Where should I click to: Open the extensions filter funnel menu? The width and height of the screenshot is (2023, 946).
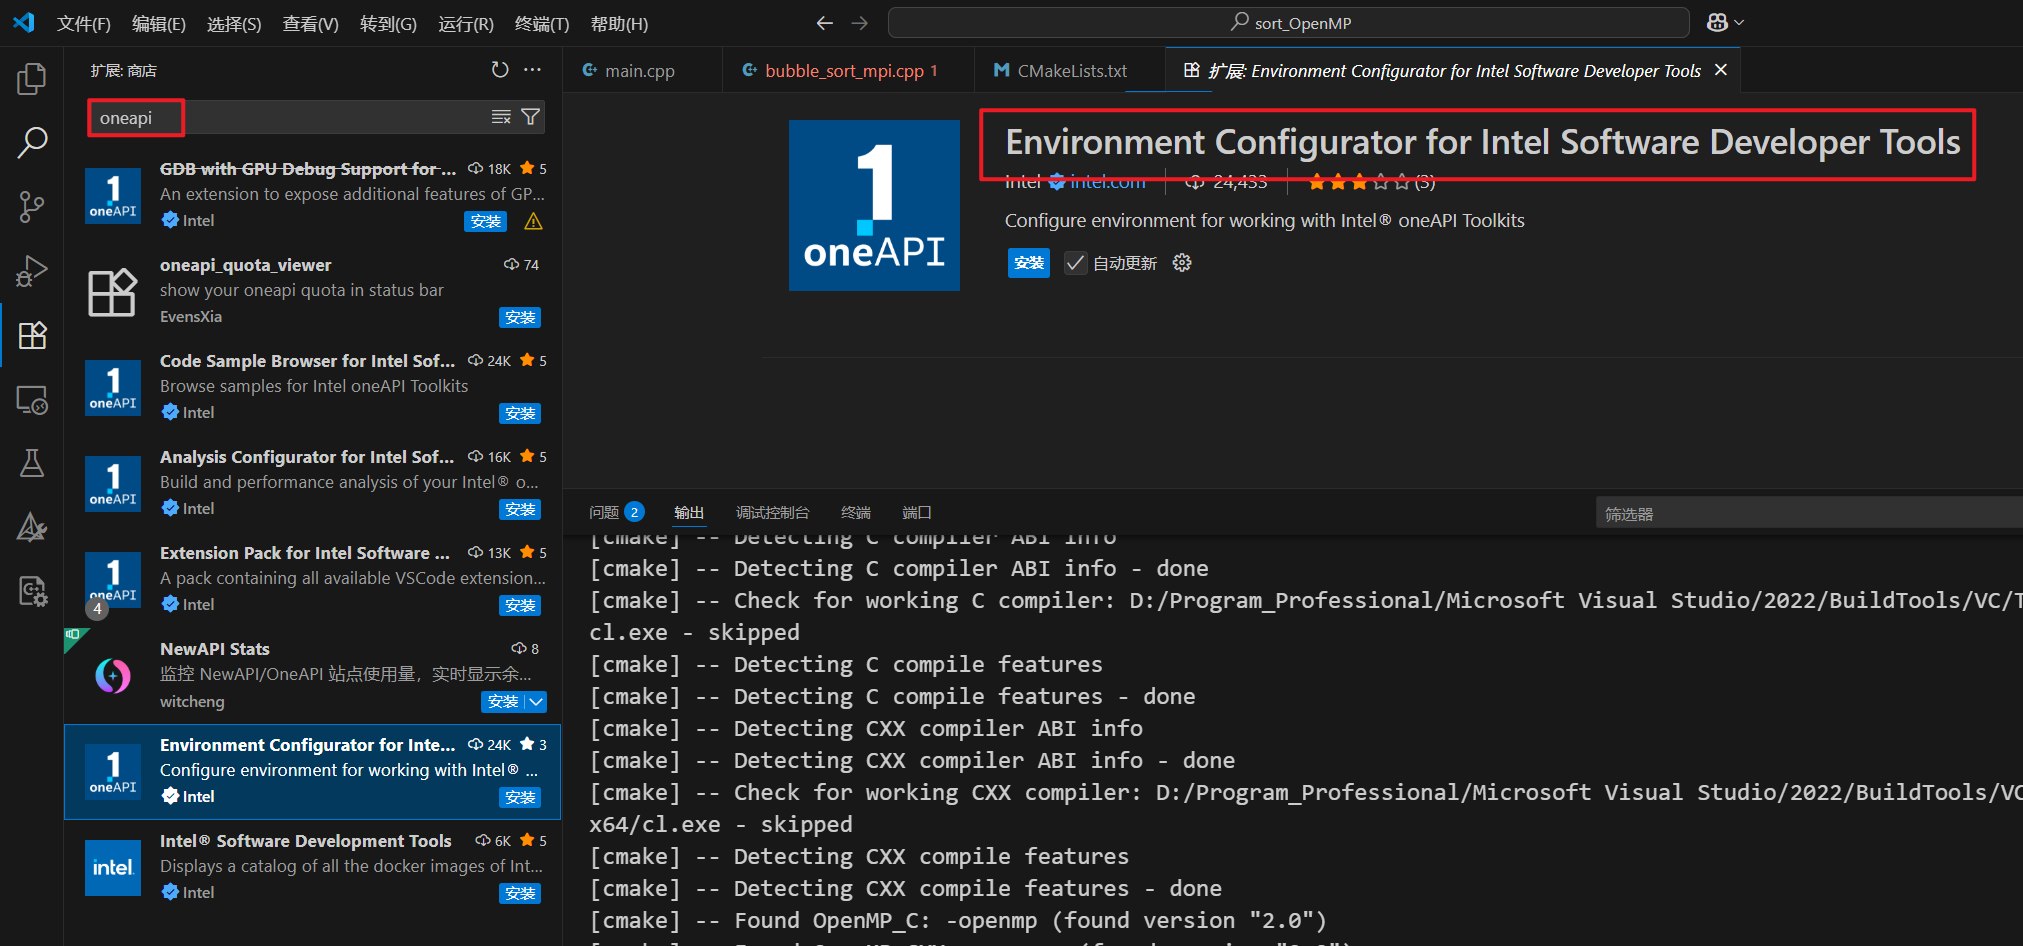point(531,116)
